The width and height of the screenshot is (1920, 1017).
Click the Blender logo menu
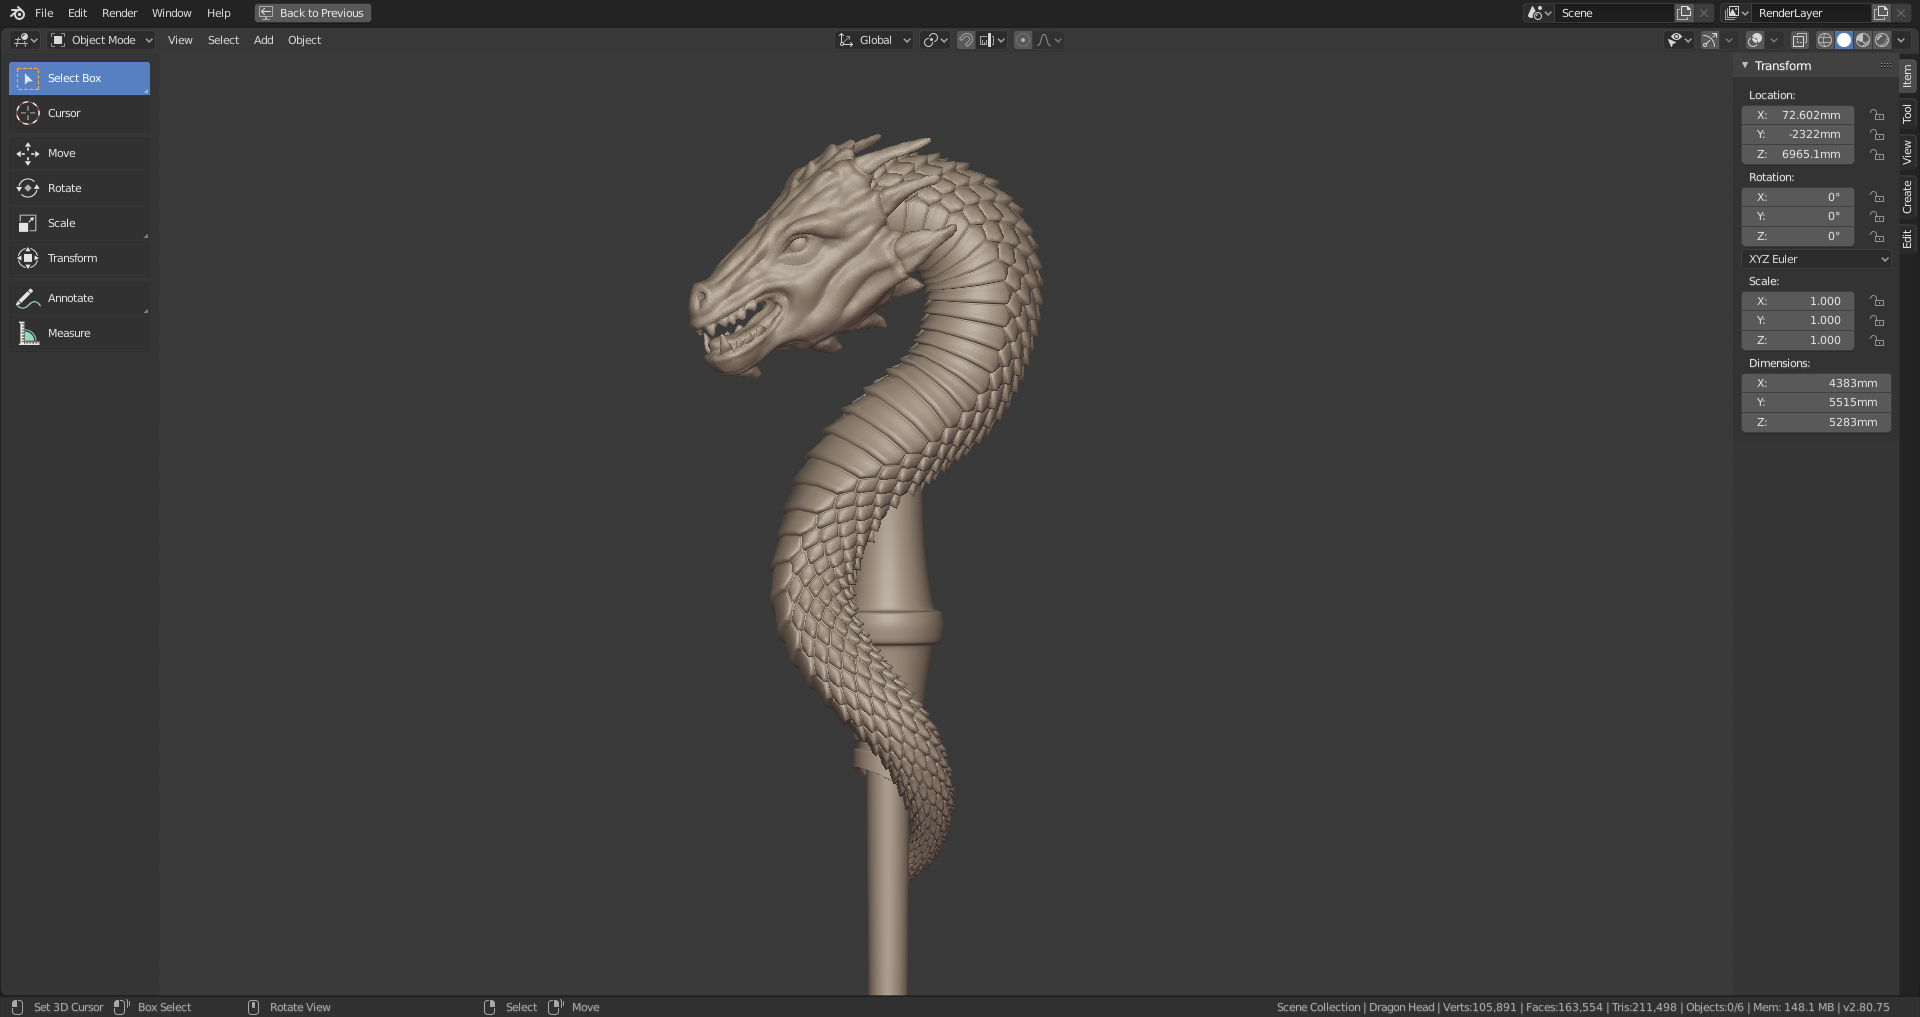coord(17,13)
